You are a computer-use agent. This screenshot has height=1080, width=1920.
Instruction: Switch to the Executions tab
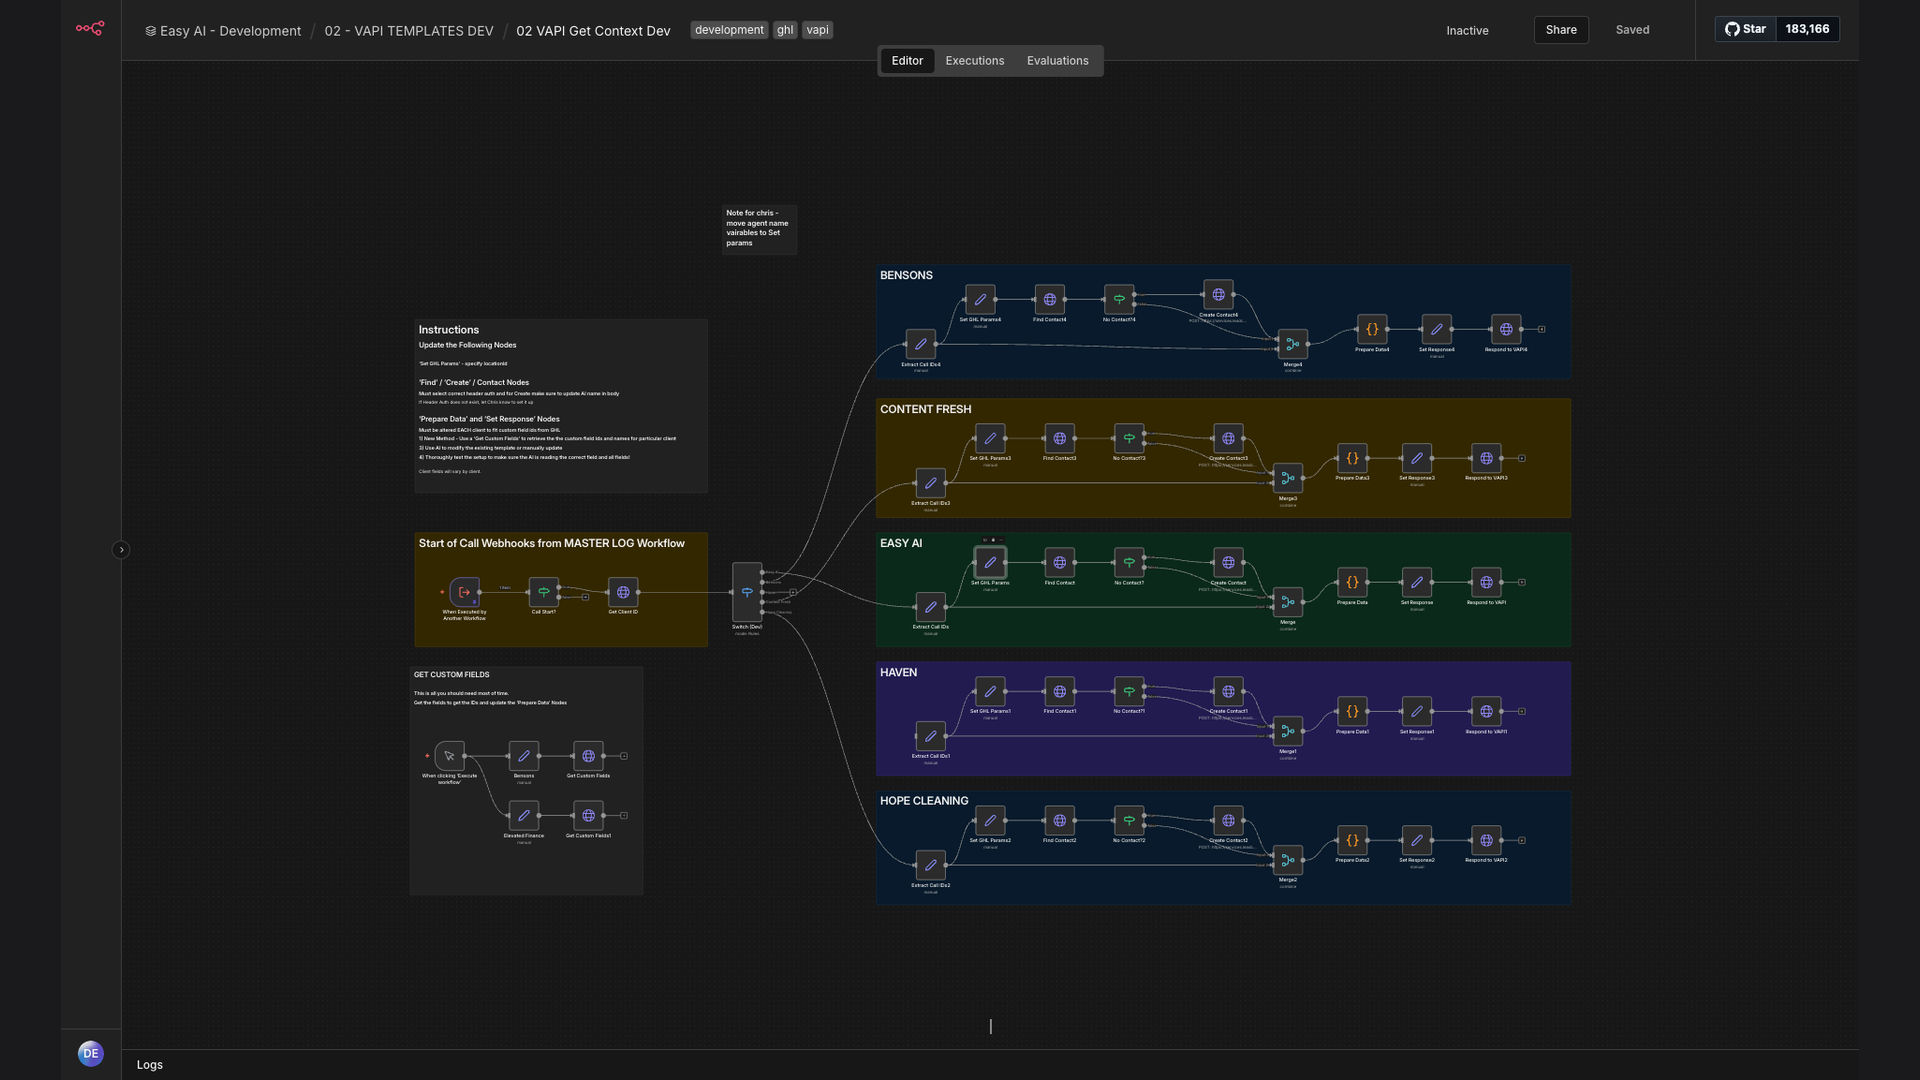(x=975, y=61)
